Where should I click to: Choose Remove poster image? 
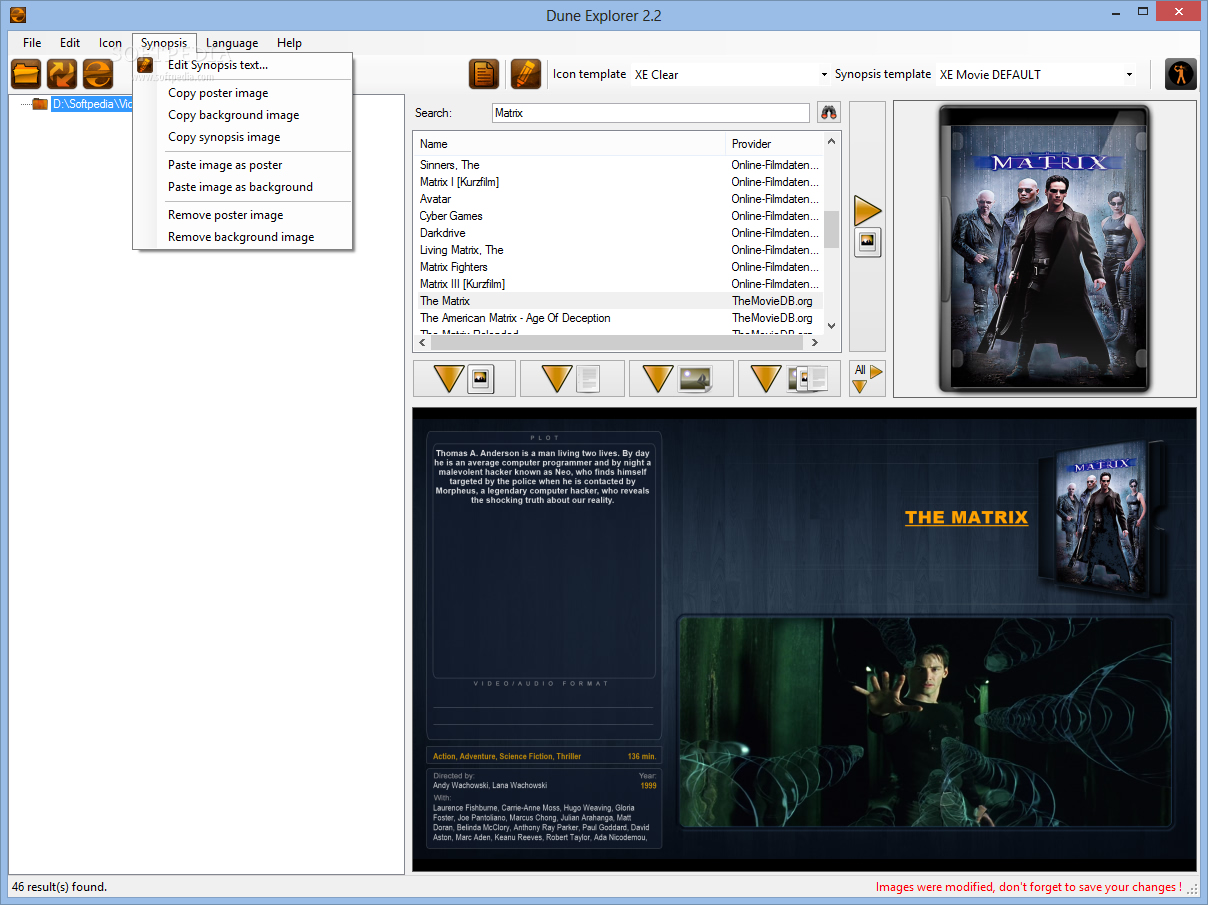click(243, 215)
